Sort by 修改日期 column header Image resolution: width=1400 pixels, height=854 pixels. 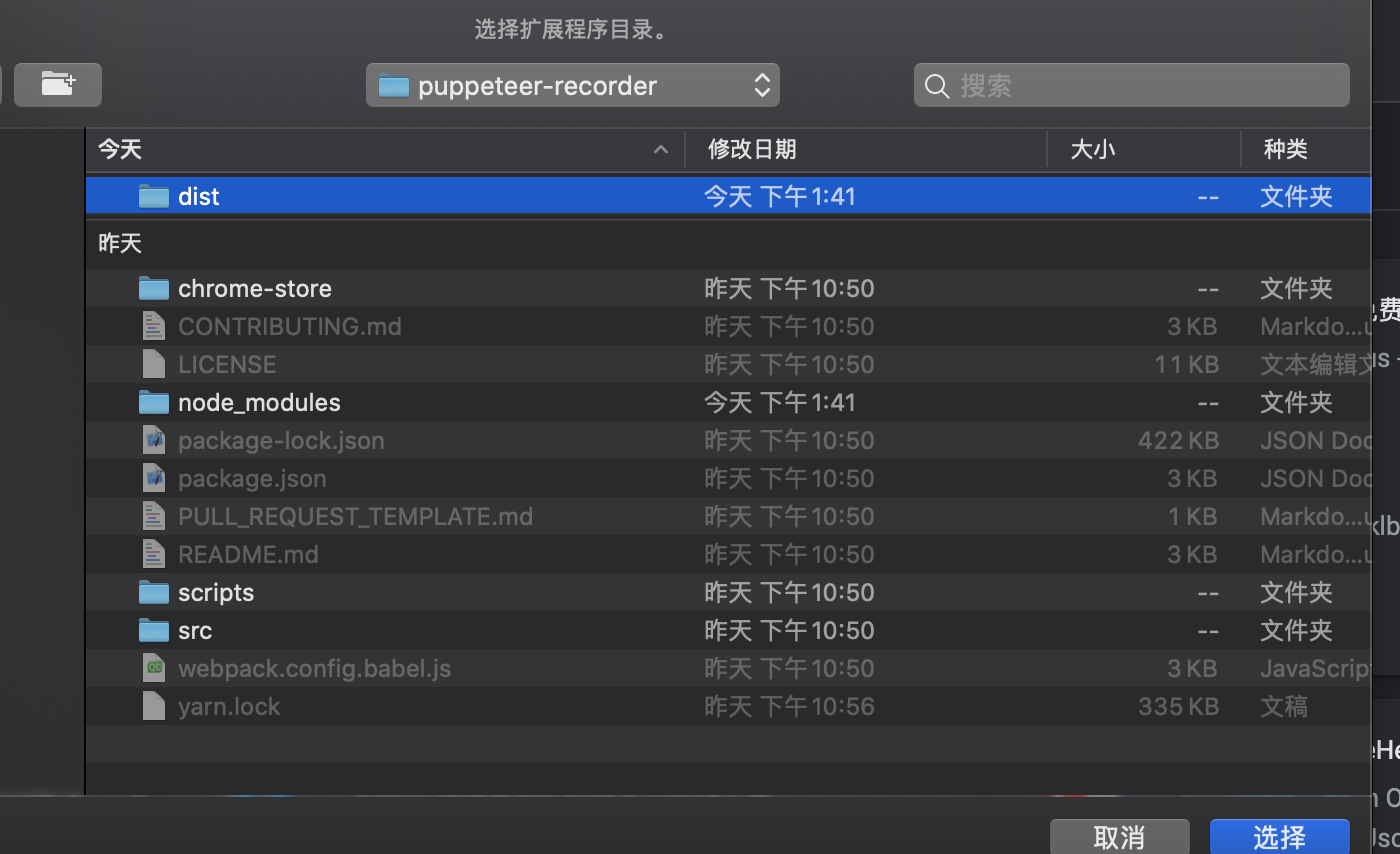point(866,149)
